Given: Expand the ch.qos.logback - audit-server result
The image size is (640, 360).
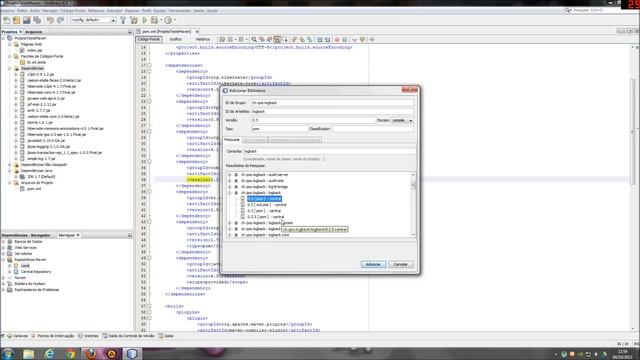Looking at the screenshot, I should [230, 175].
